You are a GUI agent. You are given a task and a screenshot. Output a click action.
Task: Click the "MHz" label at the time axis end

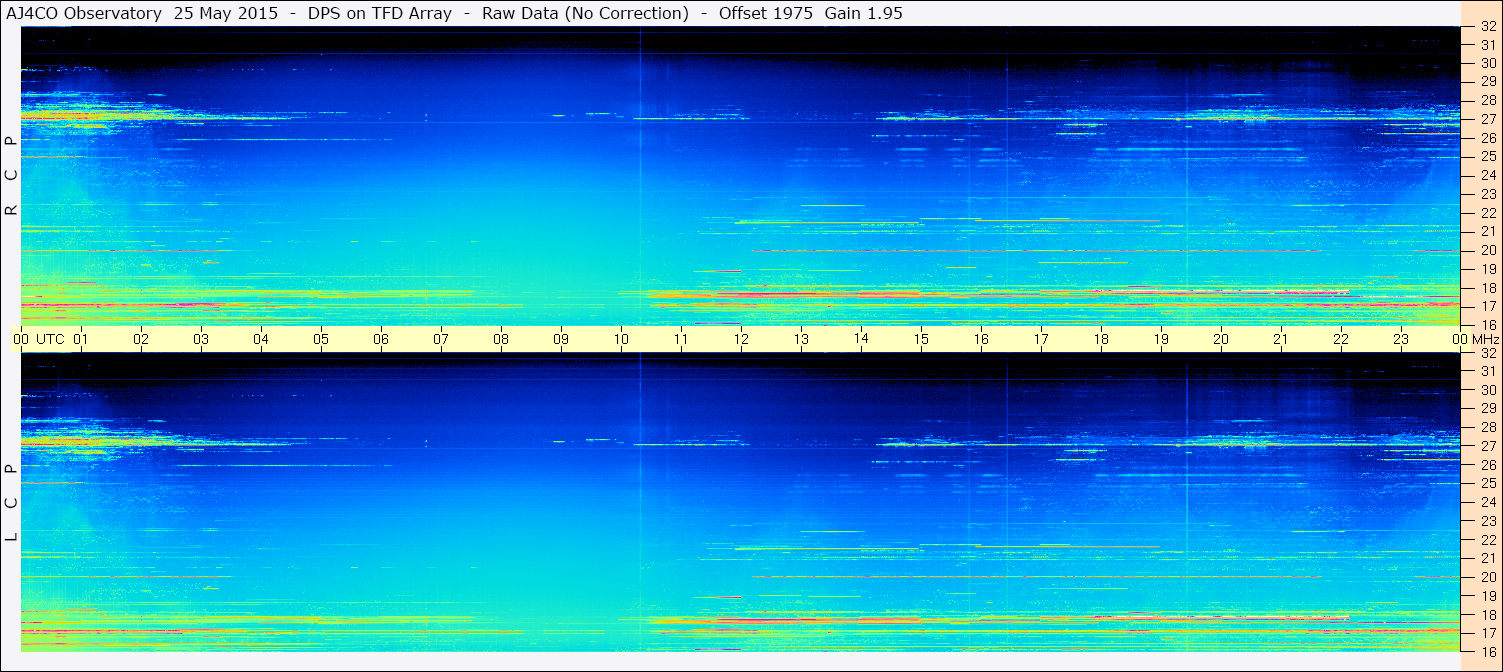pyautogui.click(x=1487, y=339)
